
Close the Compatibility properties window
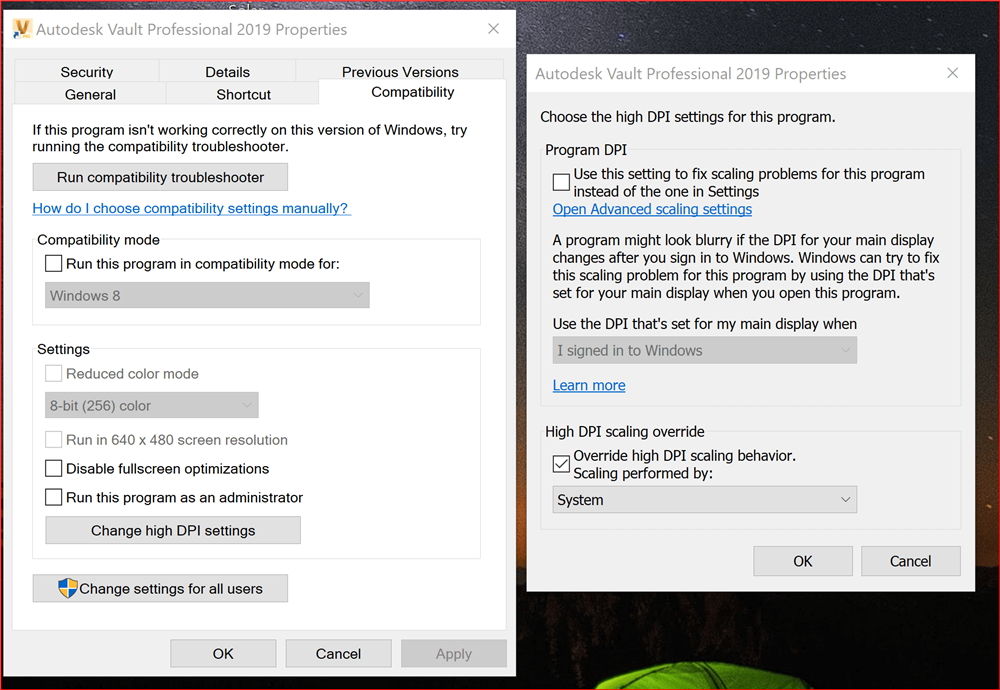click(493, 29)
